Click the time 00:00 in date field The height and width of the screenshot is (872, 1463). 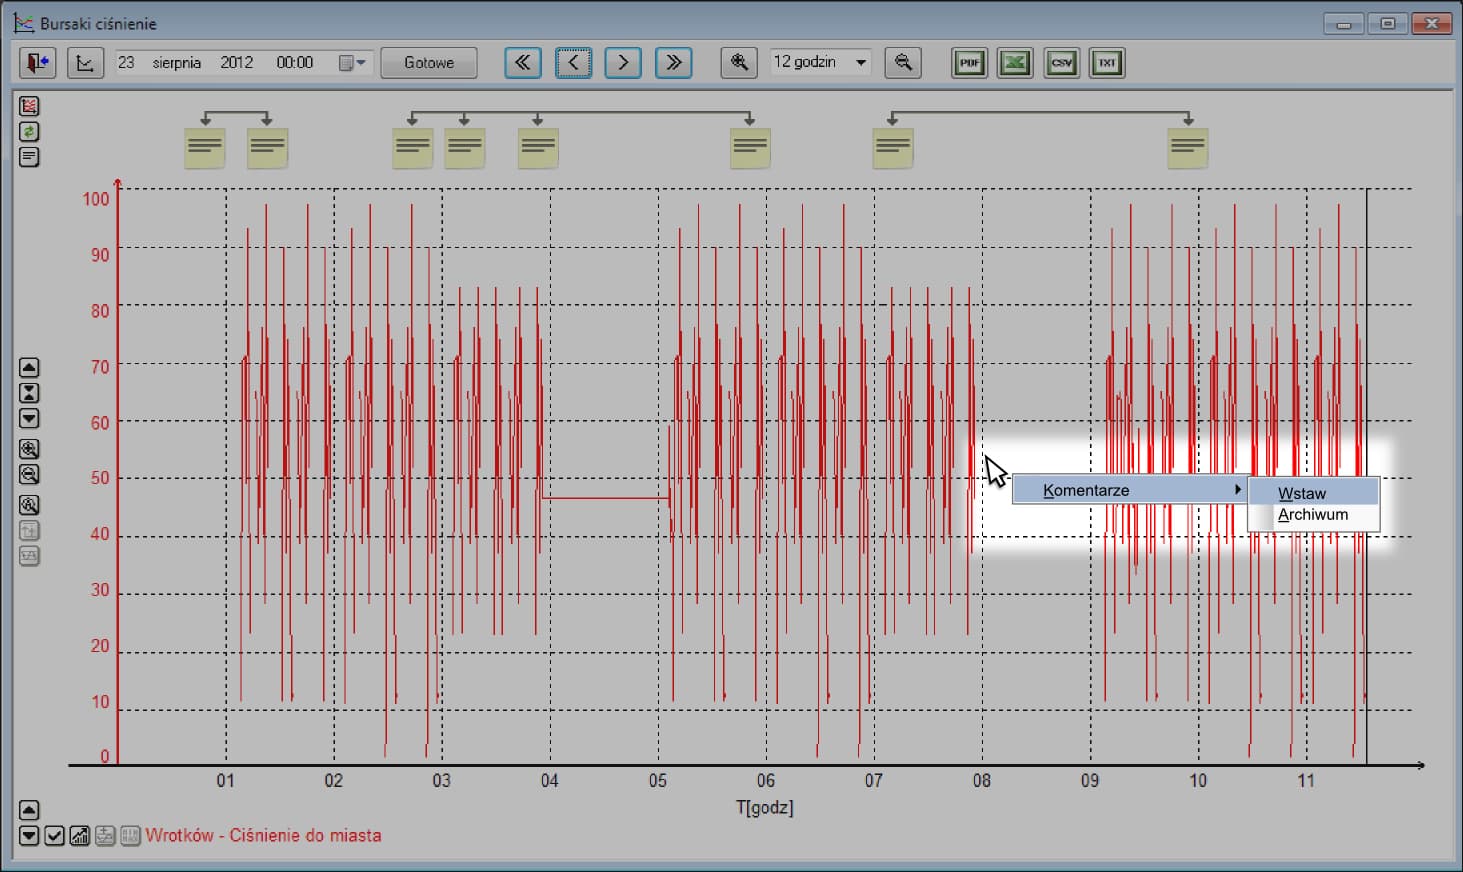pos(295,63)
